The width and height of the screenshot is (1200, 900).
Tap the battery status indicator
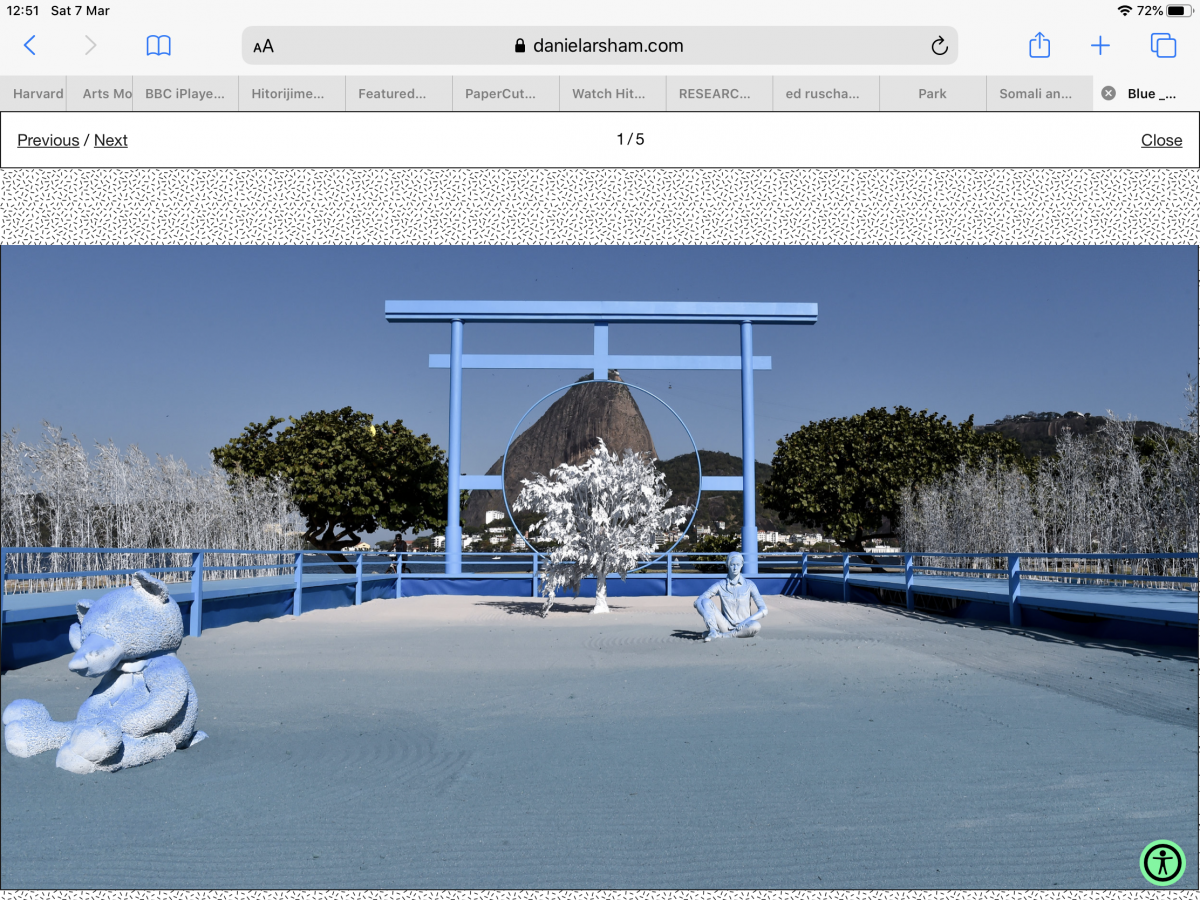(x=1176, y=11)
